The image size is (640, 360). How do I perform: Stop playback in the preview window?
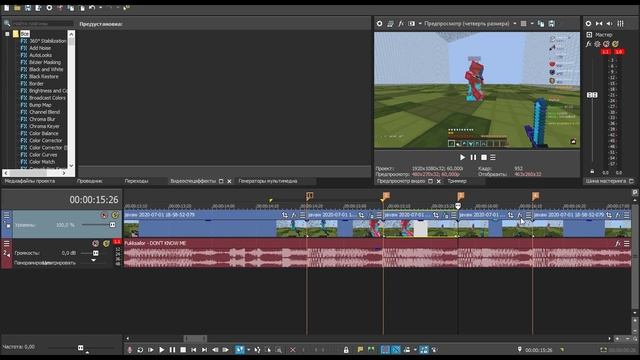pos(484,157)
